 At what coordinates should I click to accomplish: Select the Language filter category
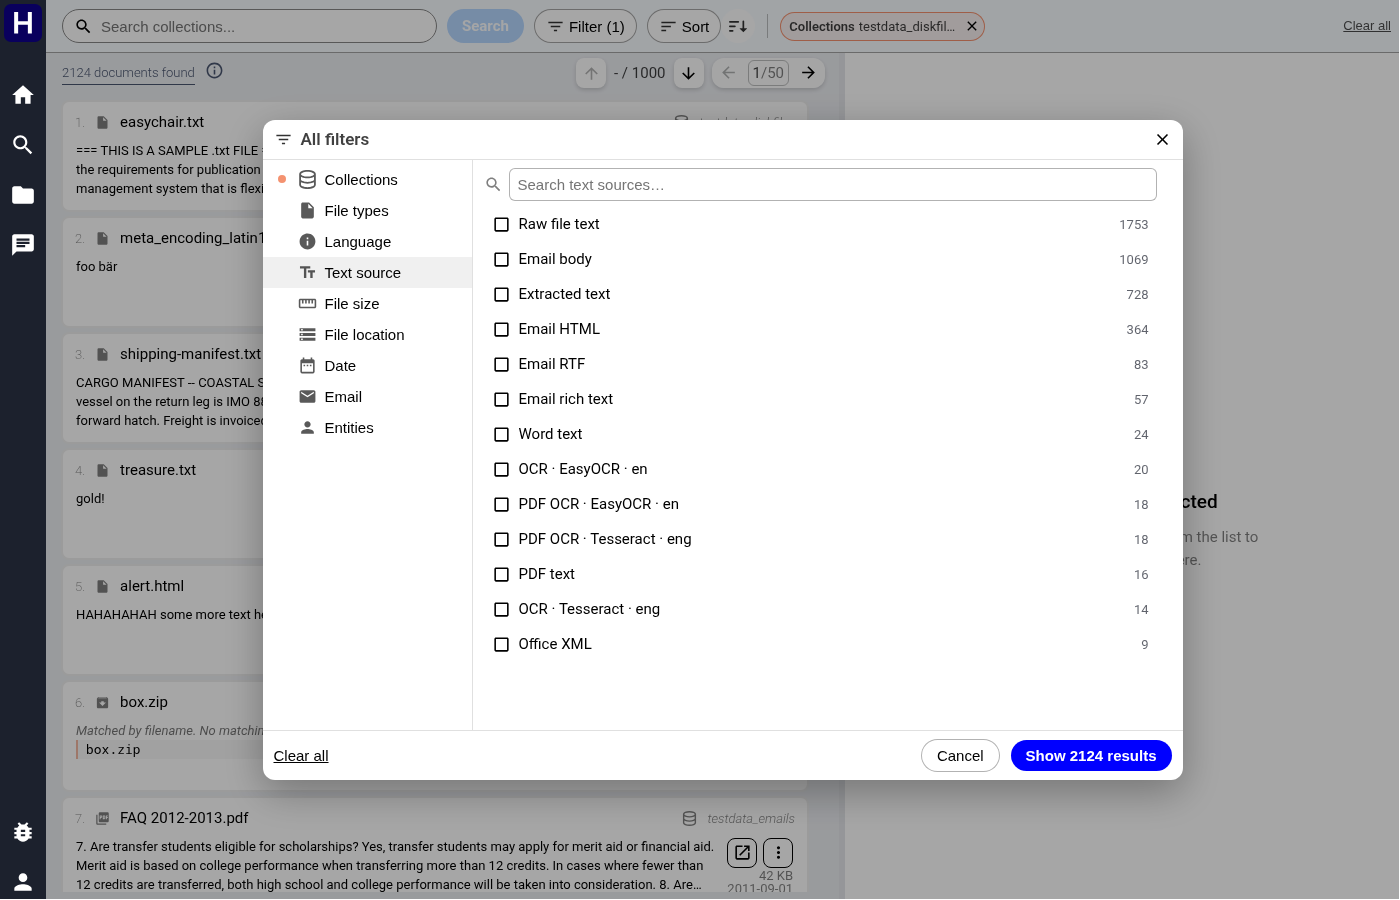[368, 242]
